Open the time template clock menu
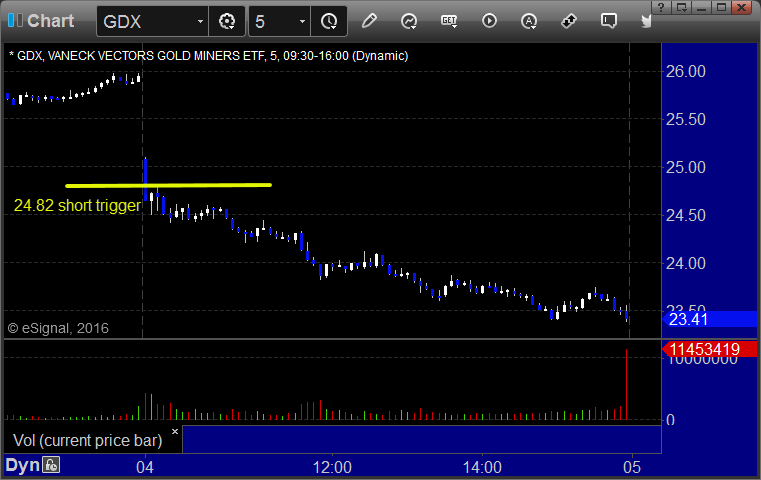 click(329, 21)
